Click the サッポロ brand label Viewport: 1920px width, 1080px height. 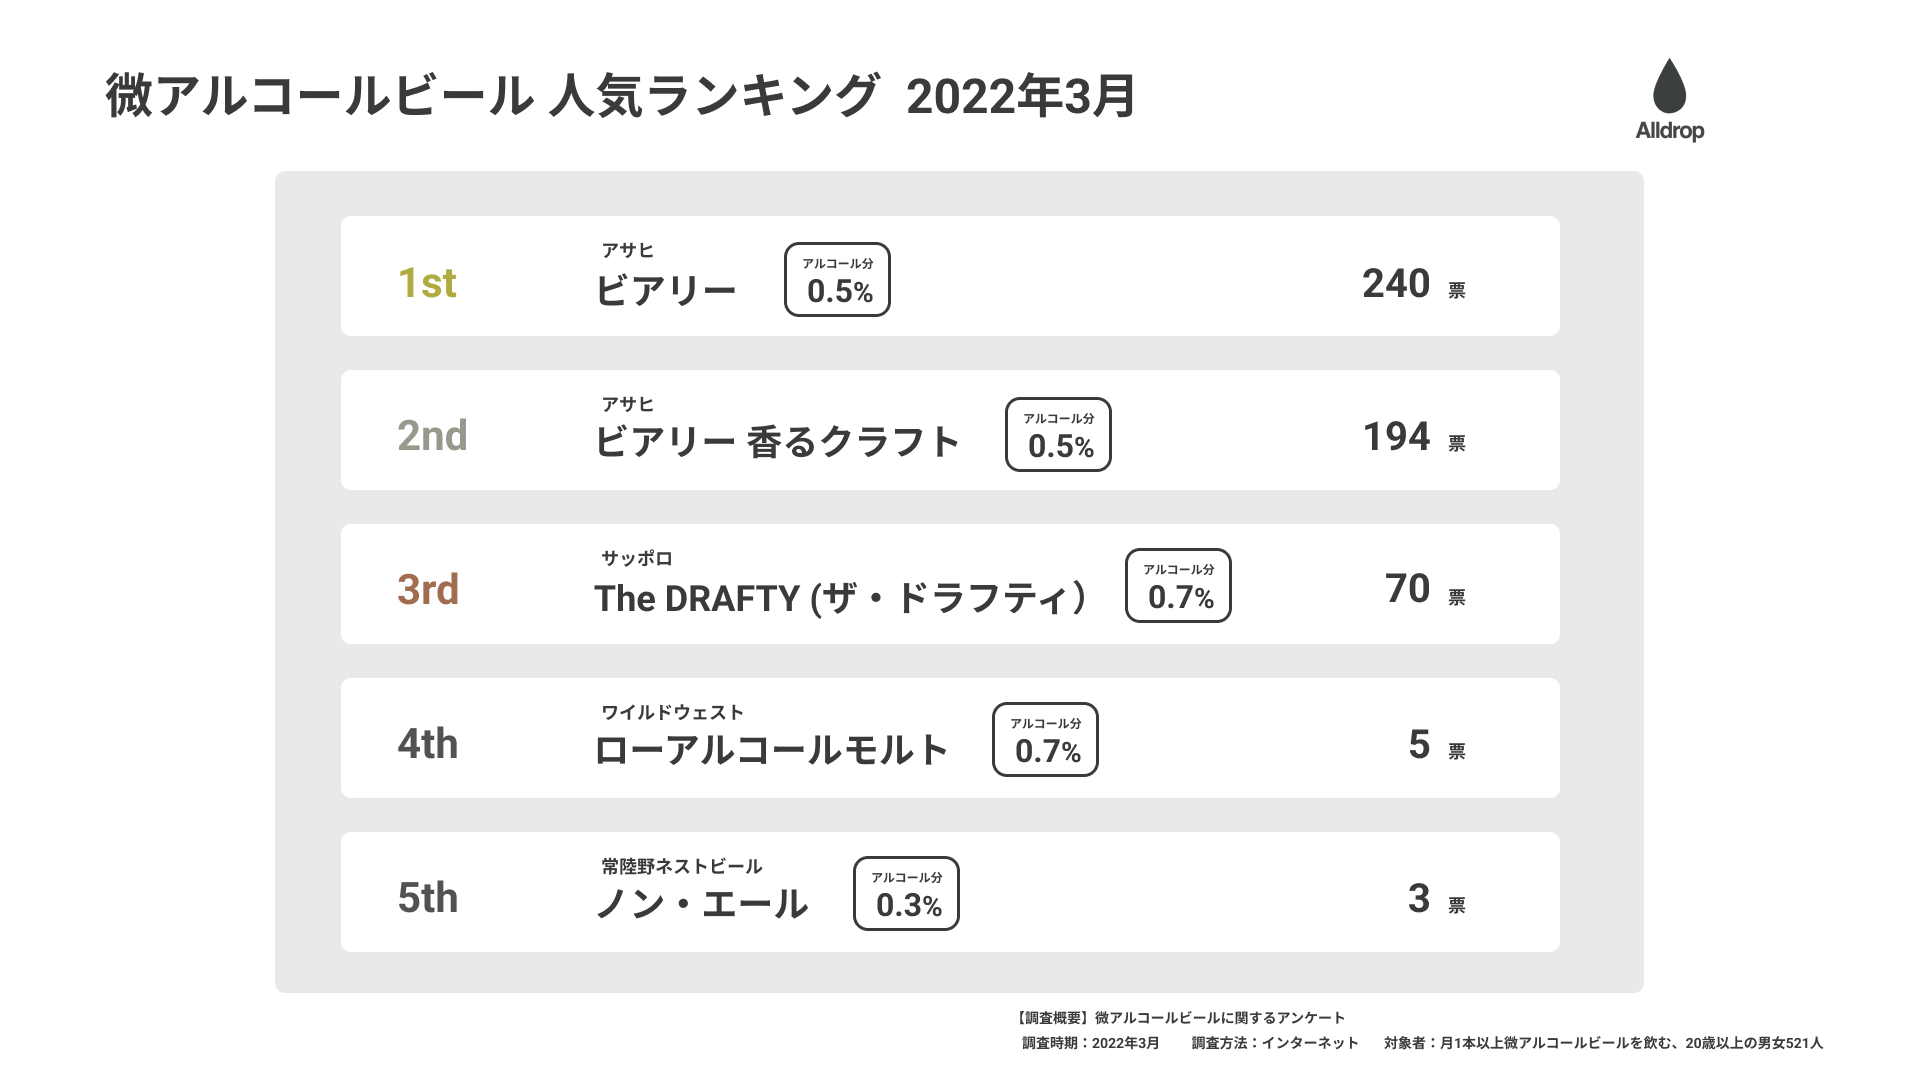(636, 558)
